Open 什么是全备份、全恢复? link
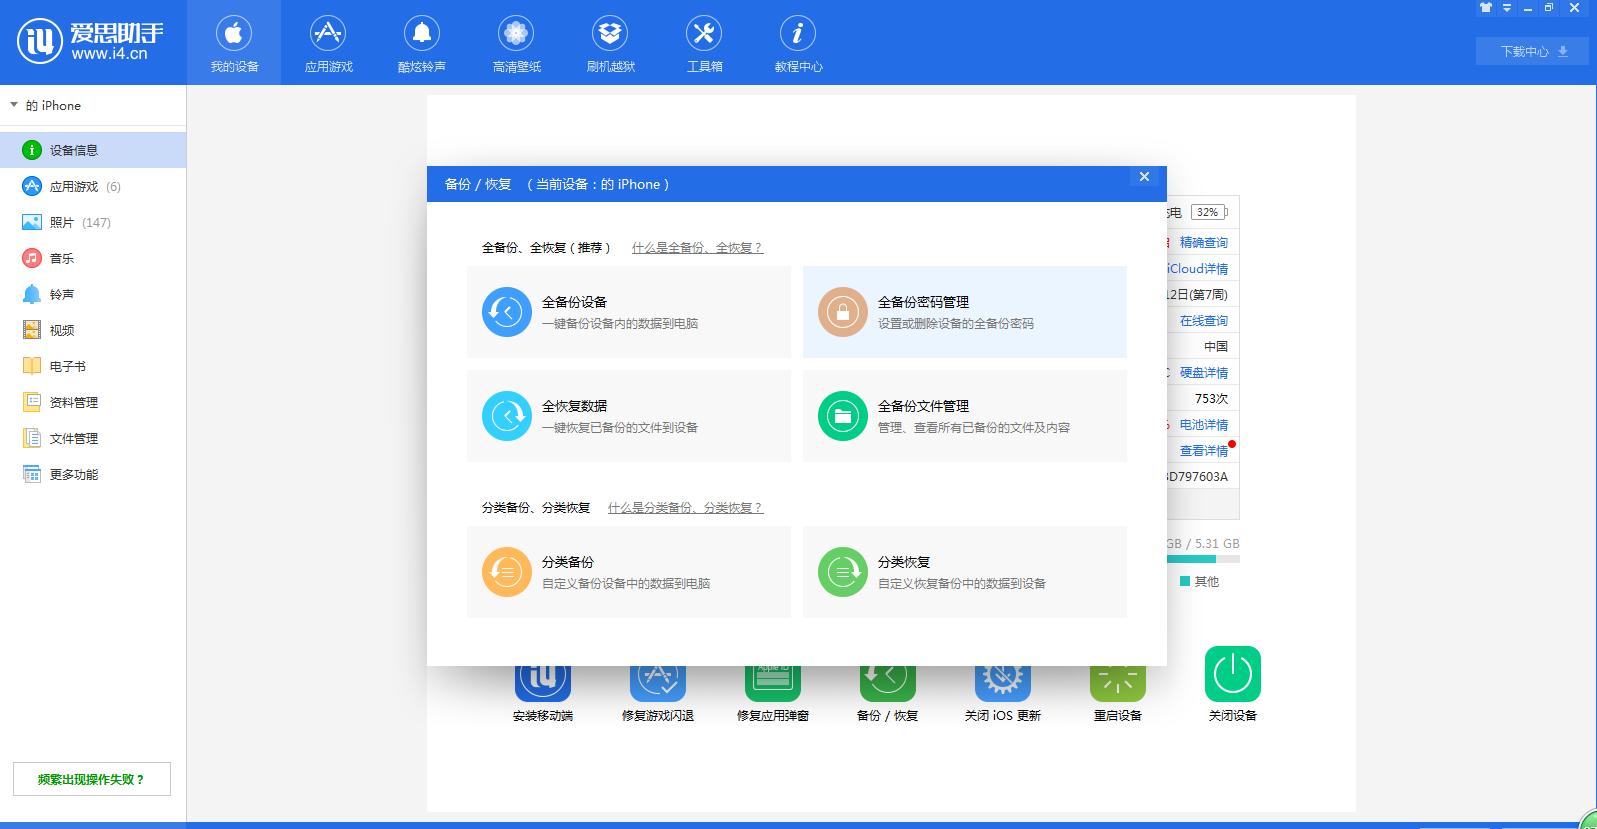This screenshot has height=829, width=1597. click(x=697, y=247)
